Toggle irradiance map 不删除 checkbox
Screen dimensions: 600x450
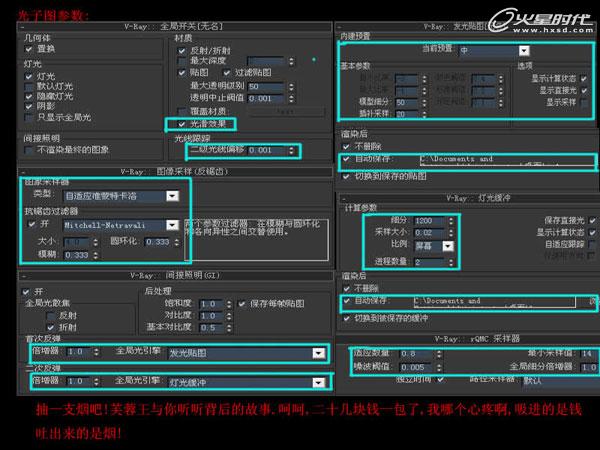(346, 147)
